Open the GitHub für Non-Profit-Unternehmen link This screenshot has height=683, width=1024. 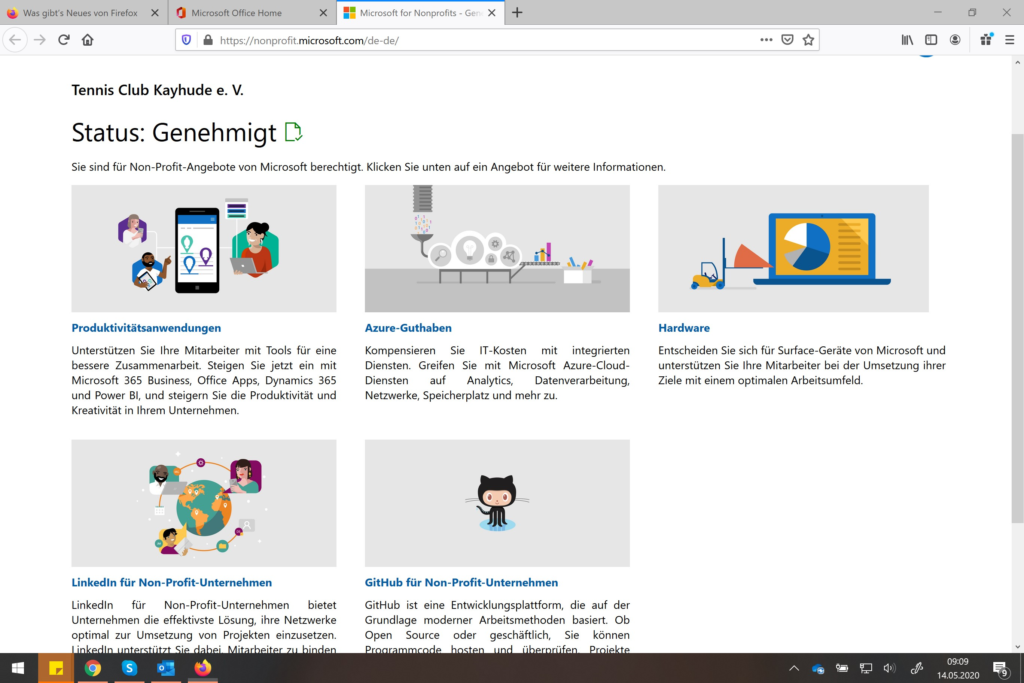coord(463,582)
